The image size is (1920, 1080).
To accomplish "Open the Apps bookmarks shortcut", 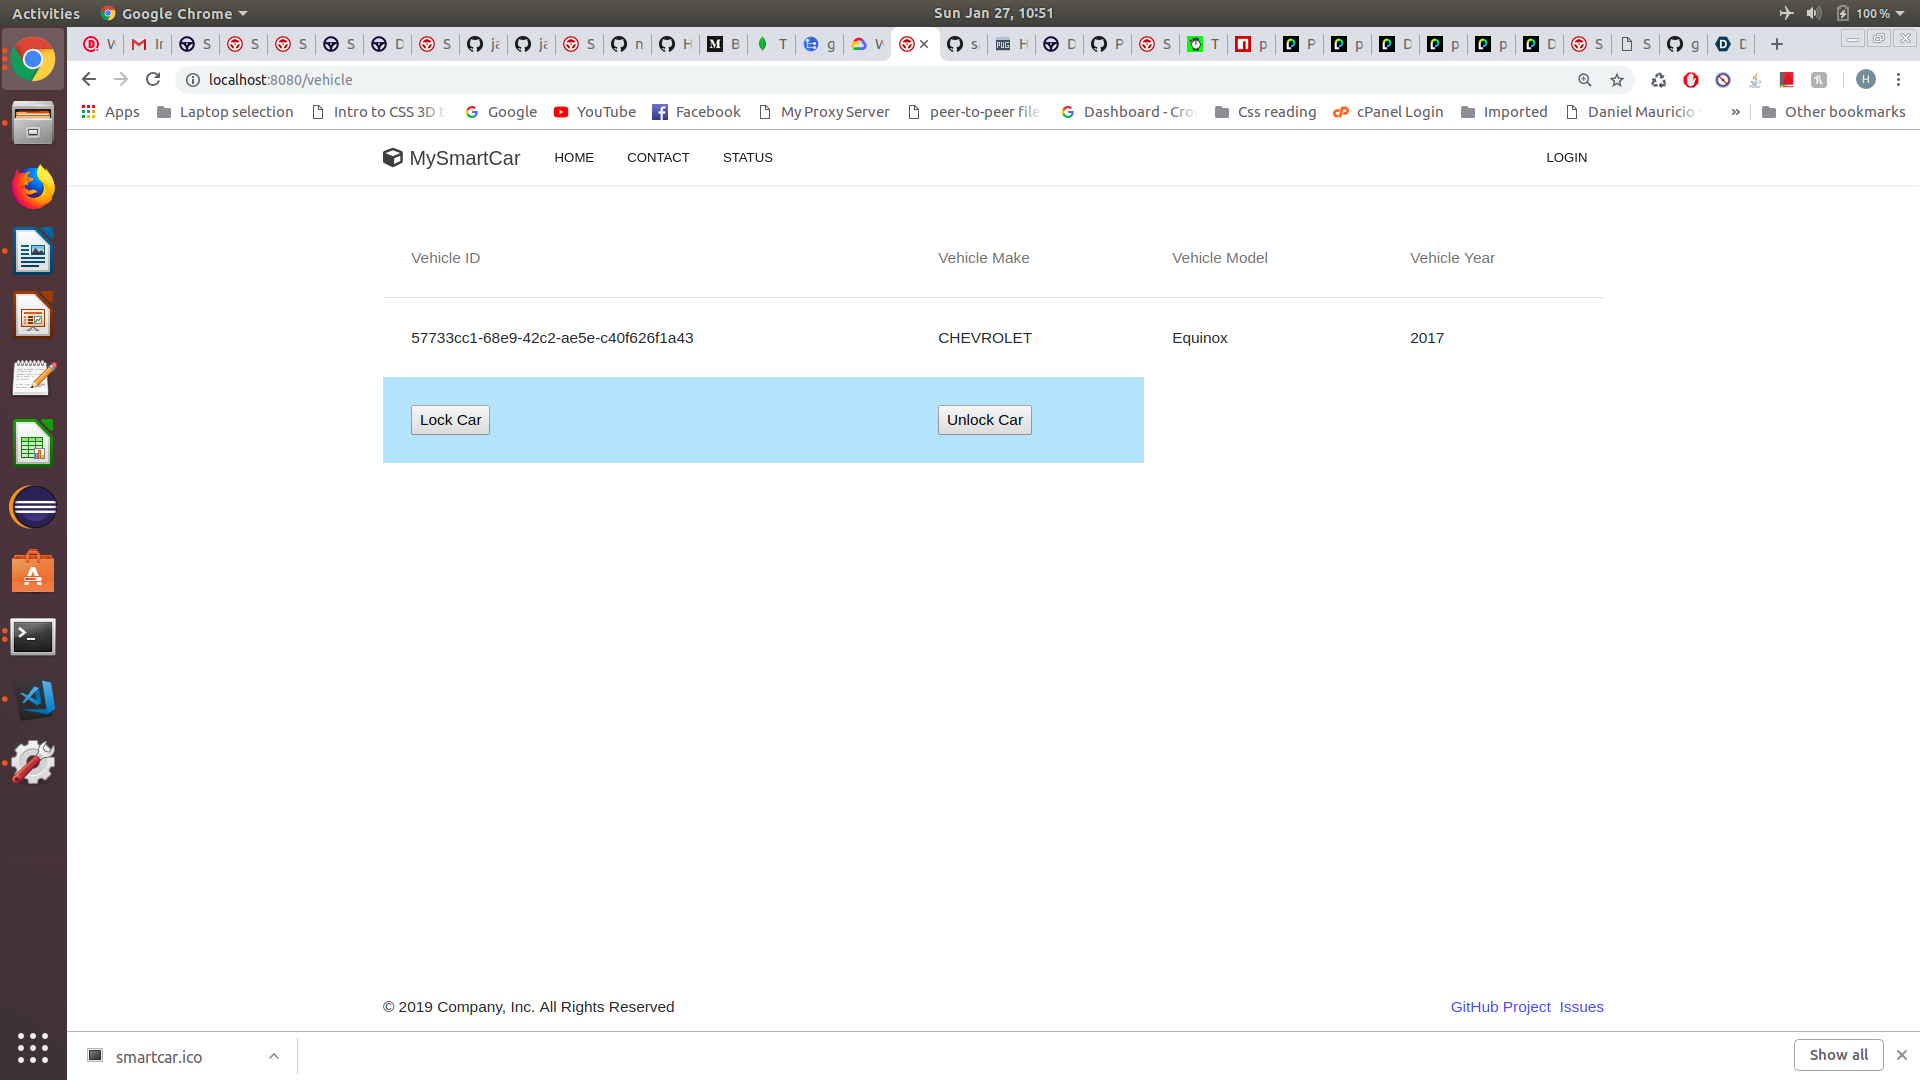I will click(111, 112).
